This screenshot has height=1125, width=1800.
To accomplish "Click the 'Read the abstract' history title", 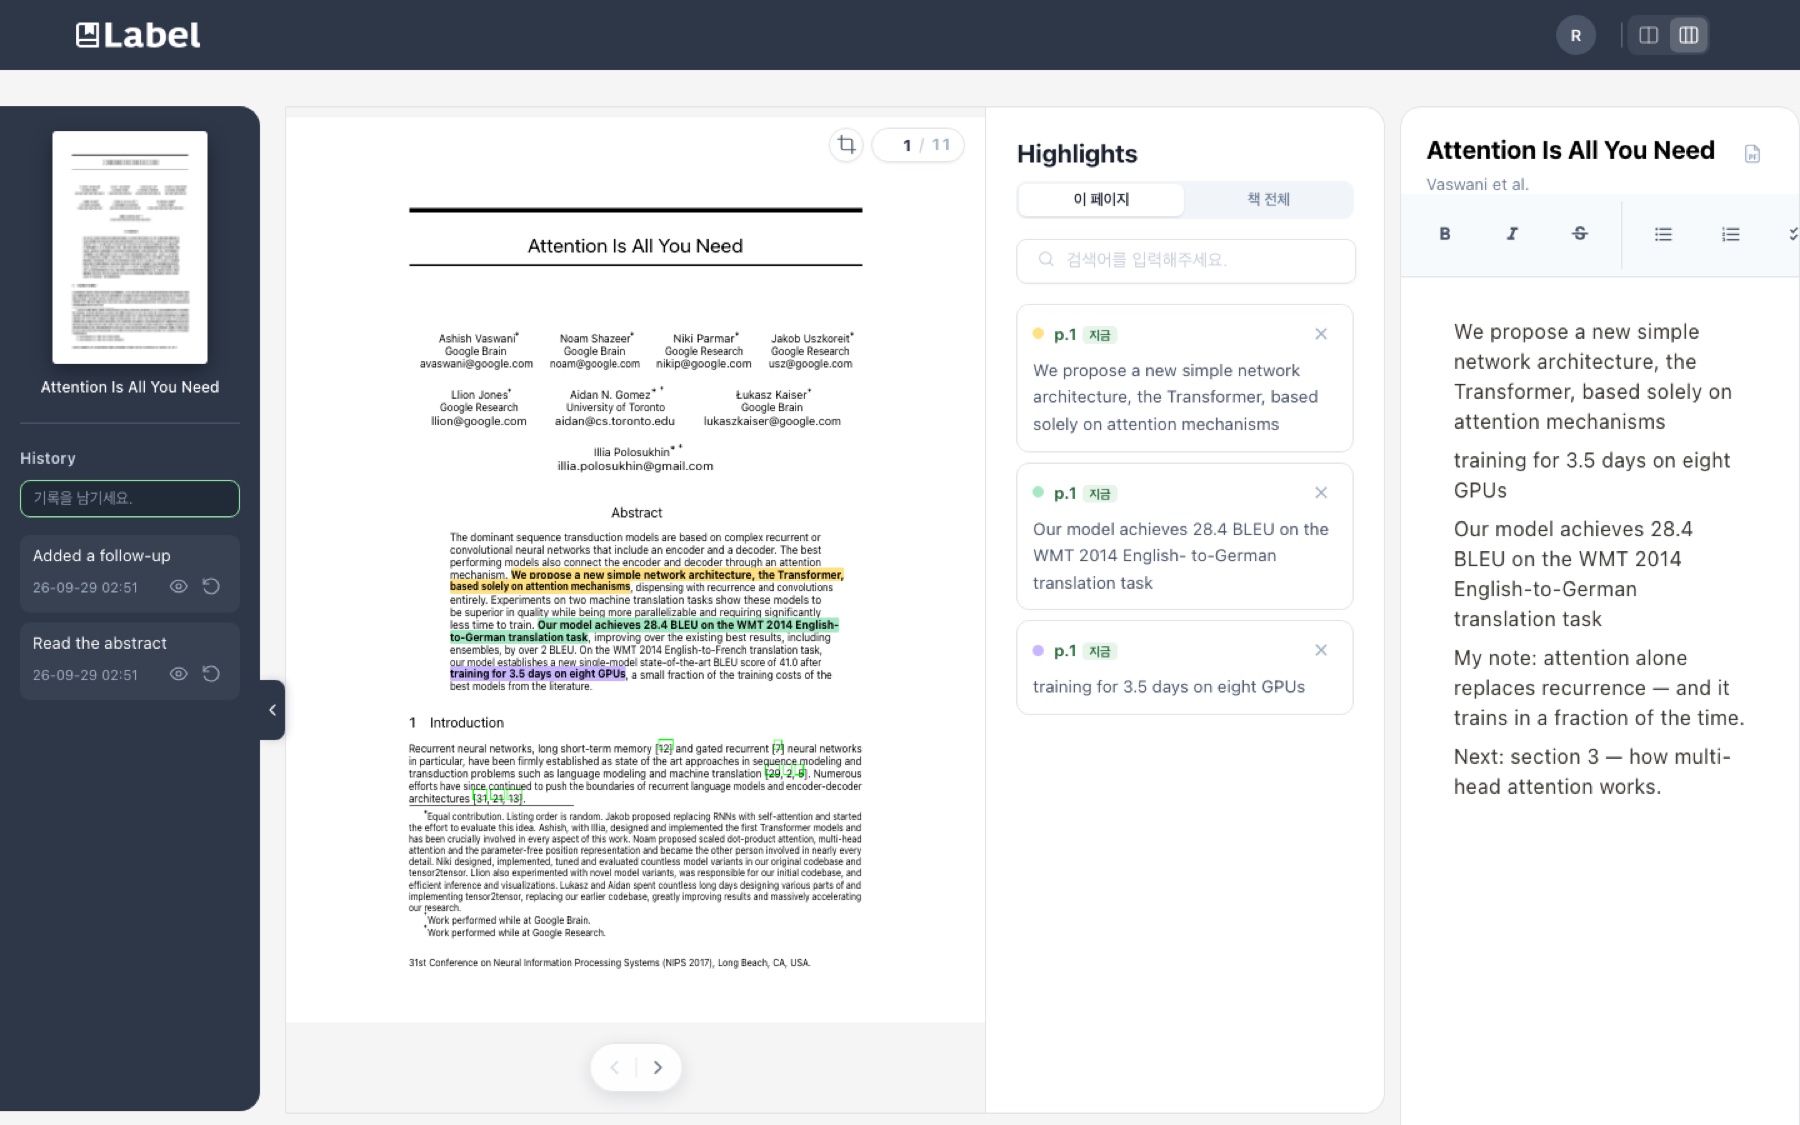I will click(100, 643).
